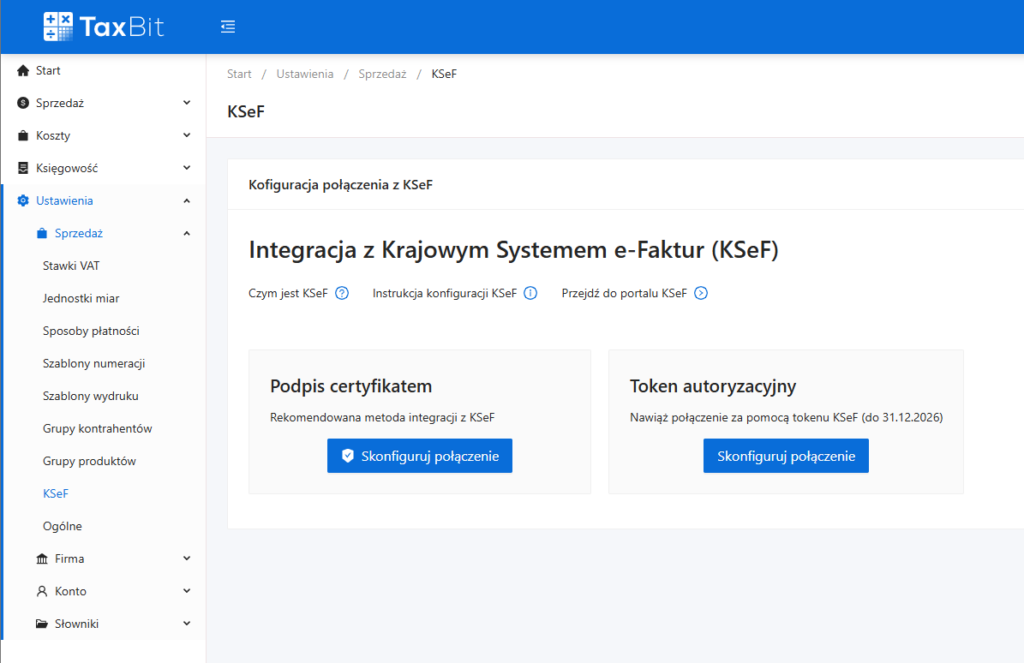Click the TaxBit calculator logo icon
1024x663 pixels.
pyautogui.click(x=58, y=27)
